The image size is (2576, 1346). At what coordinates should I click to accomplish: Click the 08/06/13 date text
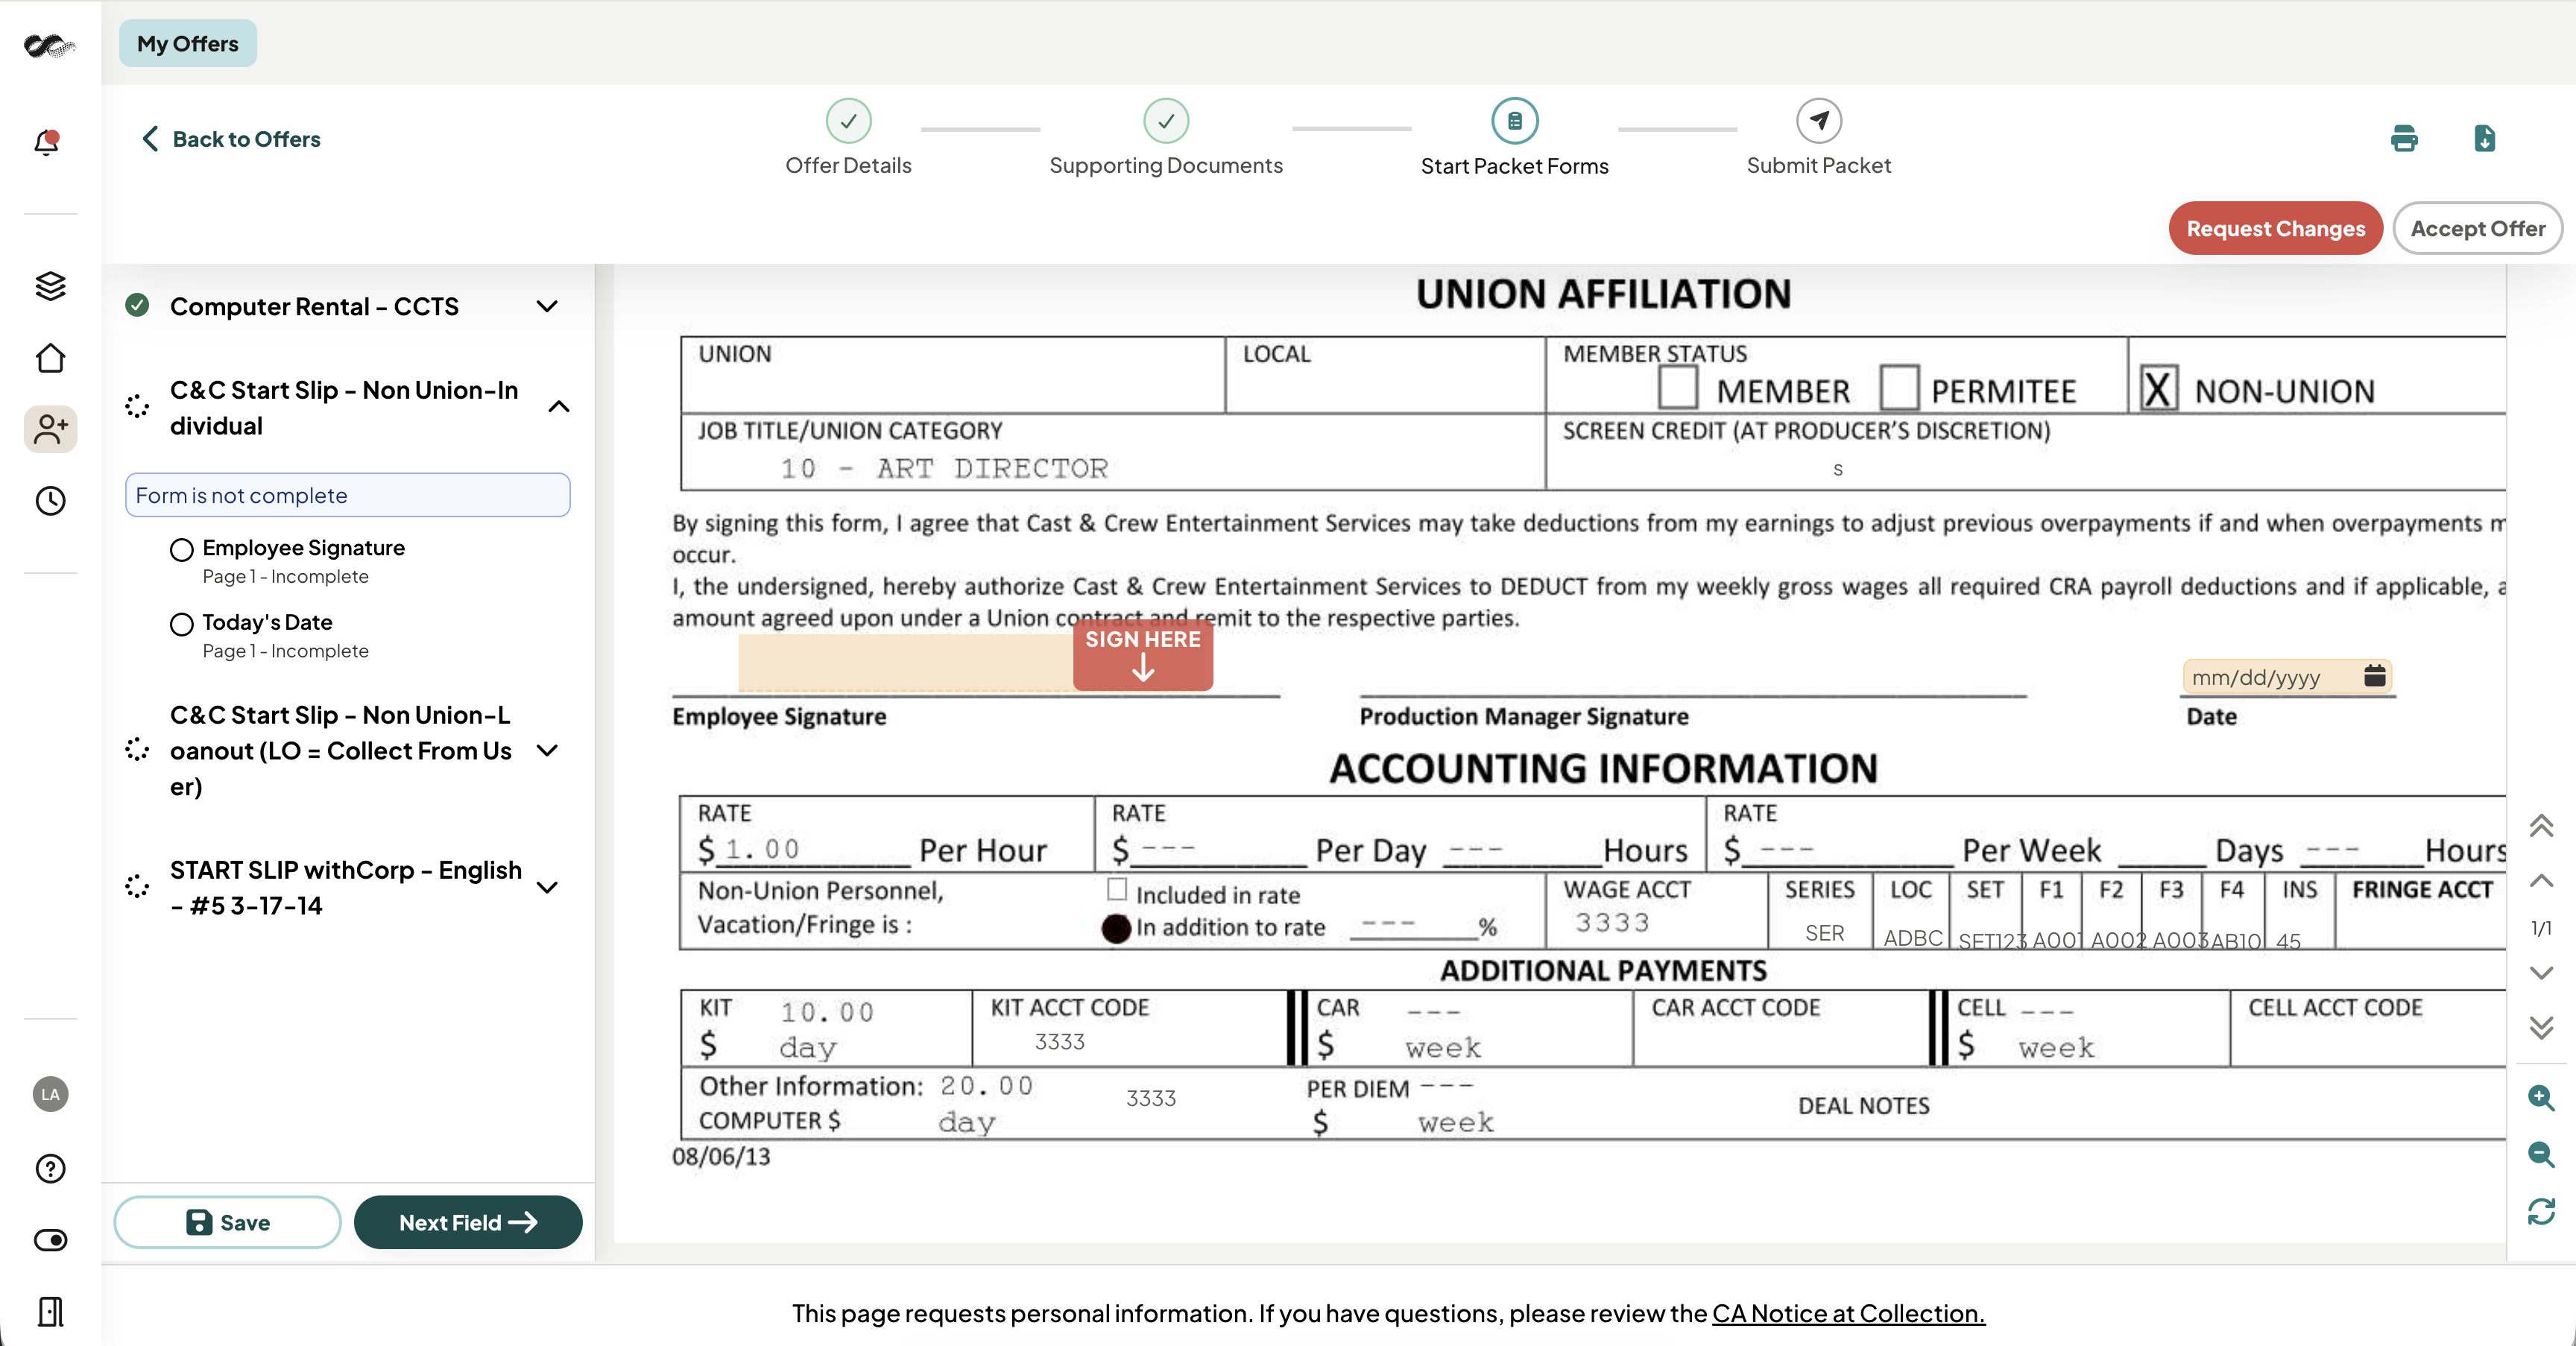click(721, 1157)
